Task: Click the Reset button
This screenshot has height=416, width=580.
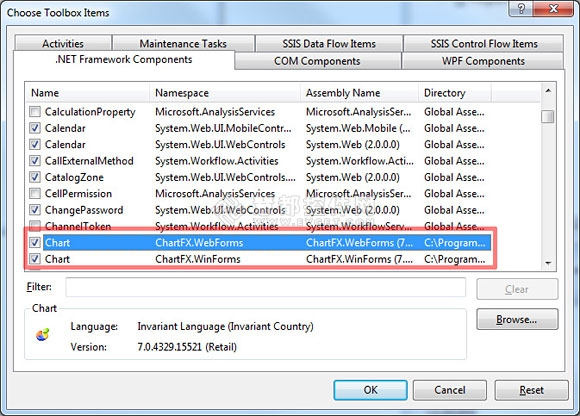Action: [x=532, y=390]
